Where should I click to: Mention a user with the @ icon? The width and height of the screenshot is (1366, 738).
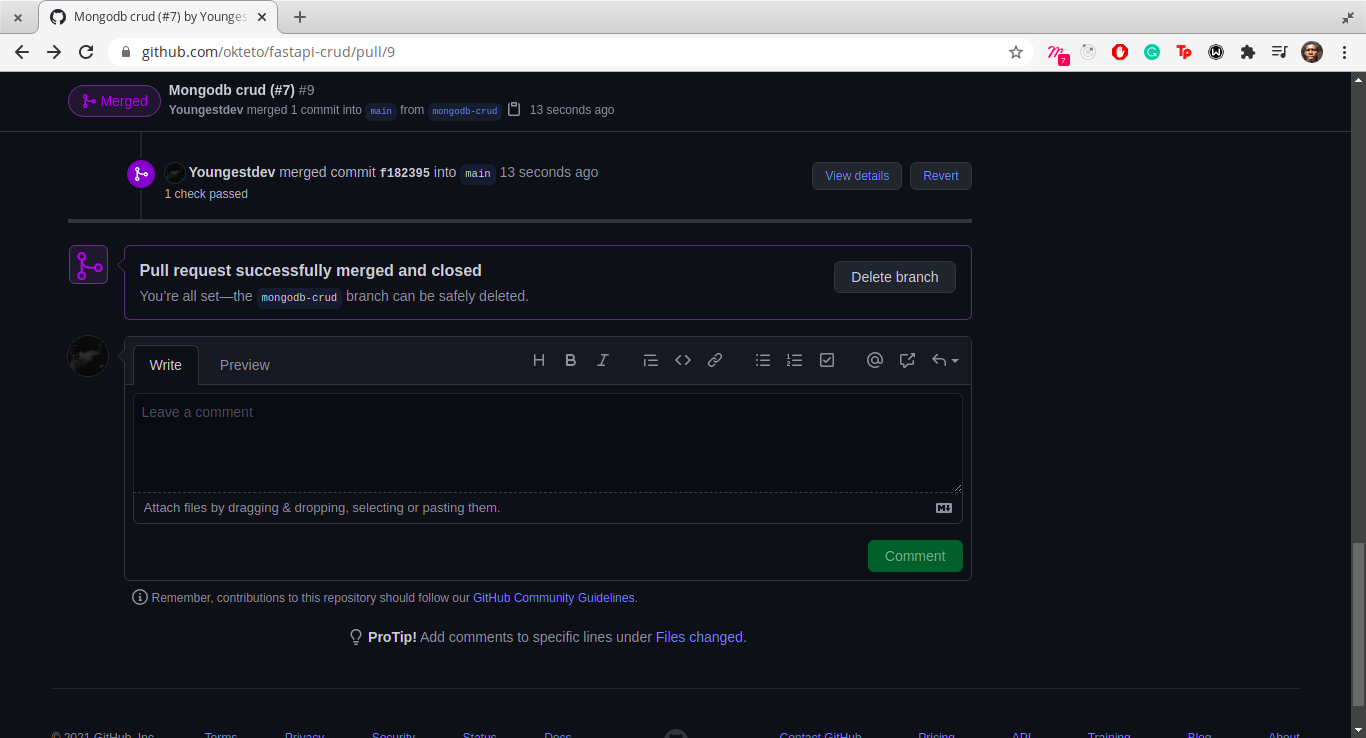tap(875, 360)
